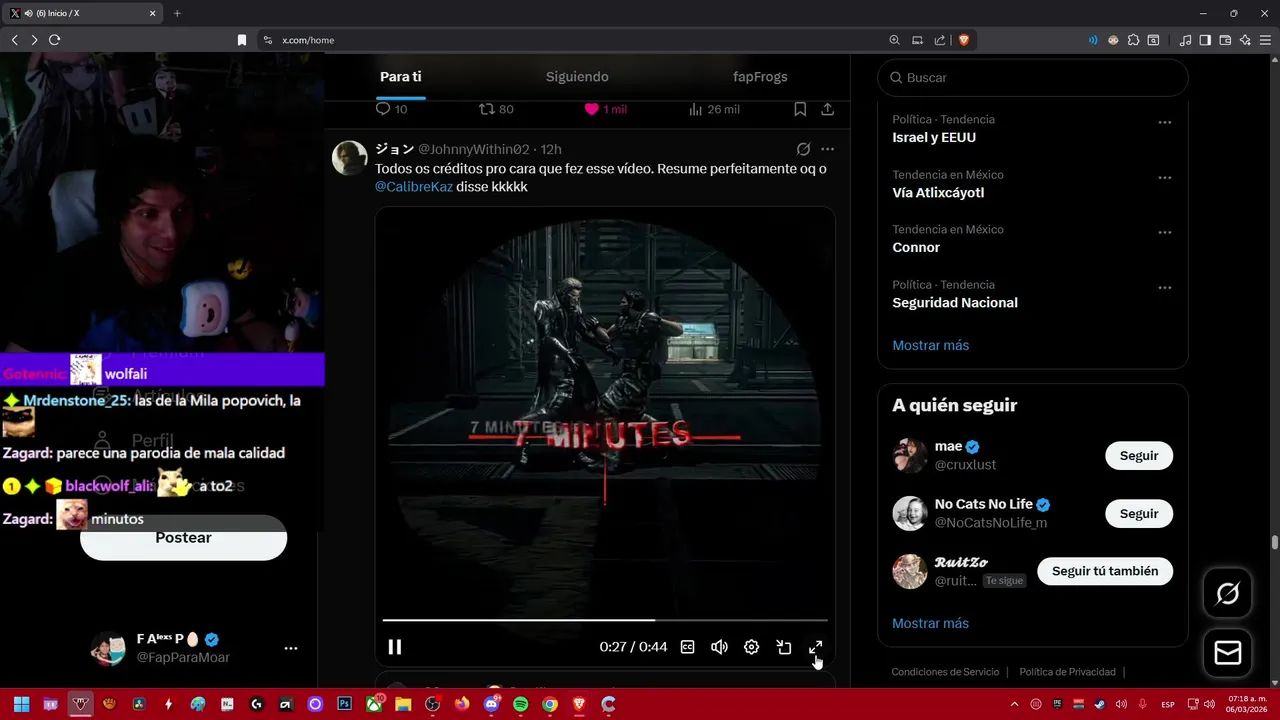Open the browser hamburger menu
Viewport: 1280px width, 720px height.
(x=1265, y=40)
